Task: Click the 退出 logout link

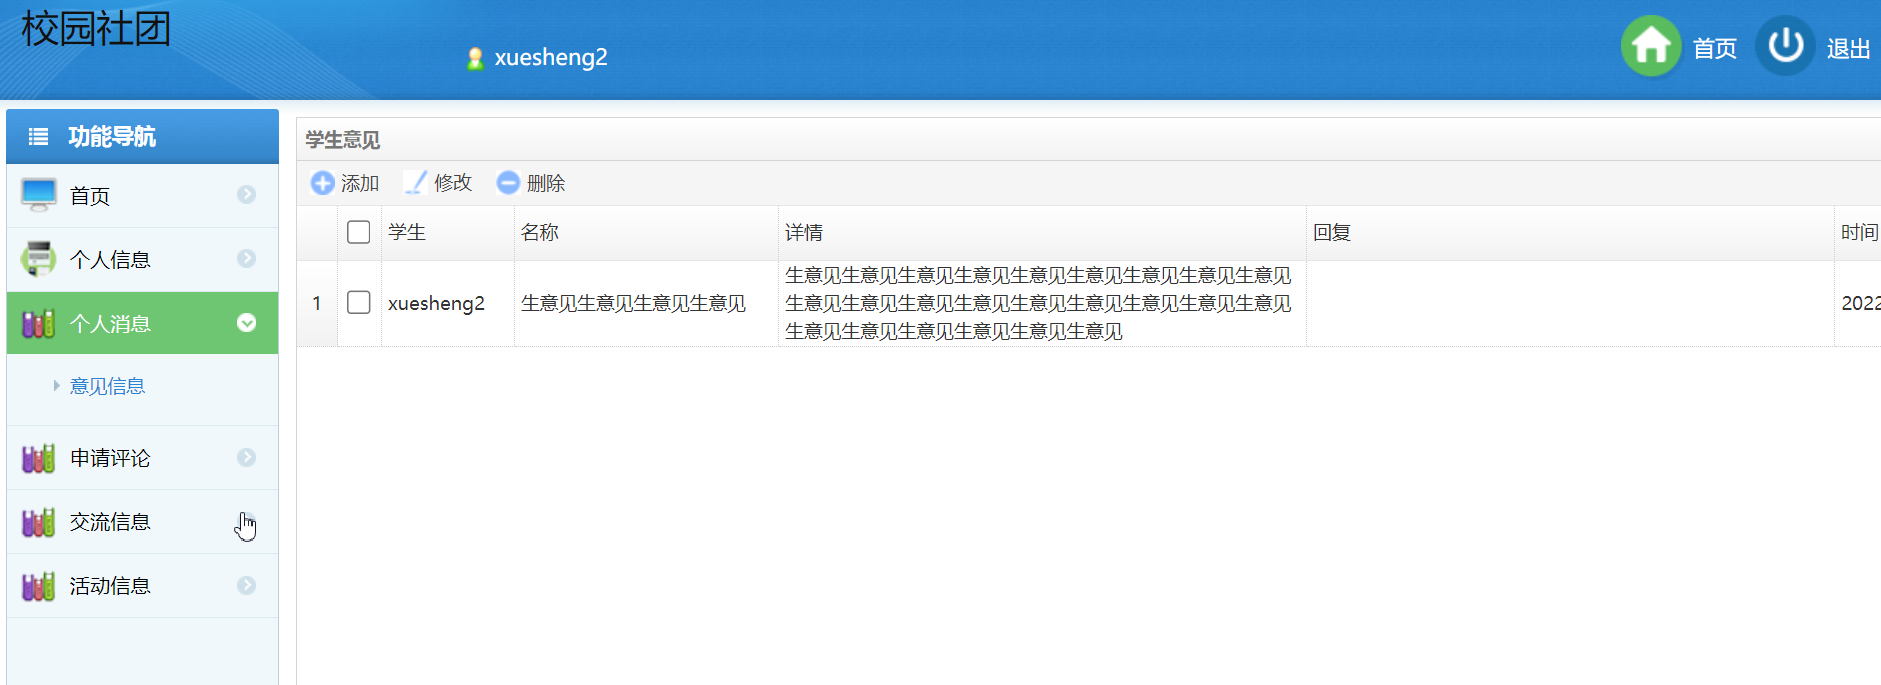Action: 1848,48
